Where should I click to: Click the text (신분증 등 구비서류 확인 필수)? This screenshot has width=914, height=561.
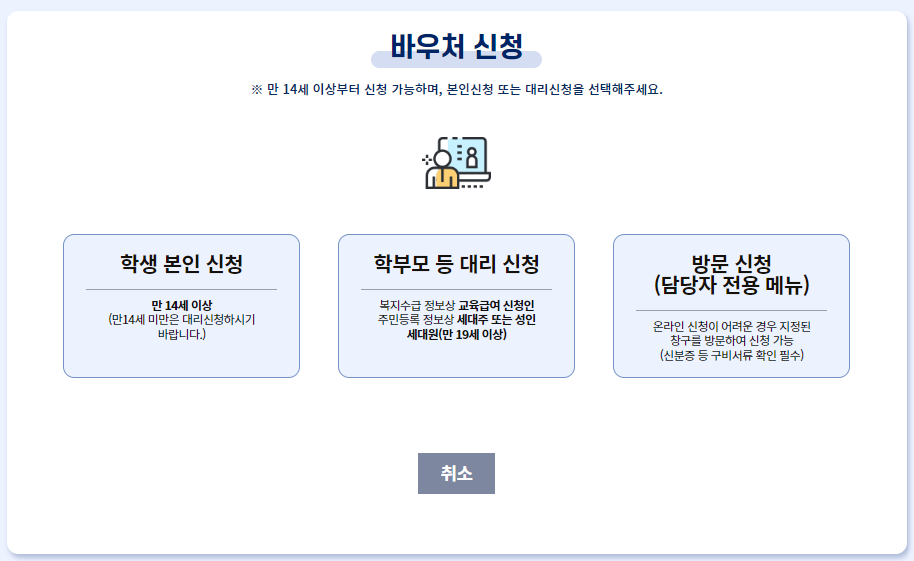732,355
